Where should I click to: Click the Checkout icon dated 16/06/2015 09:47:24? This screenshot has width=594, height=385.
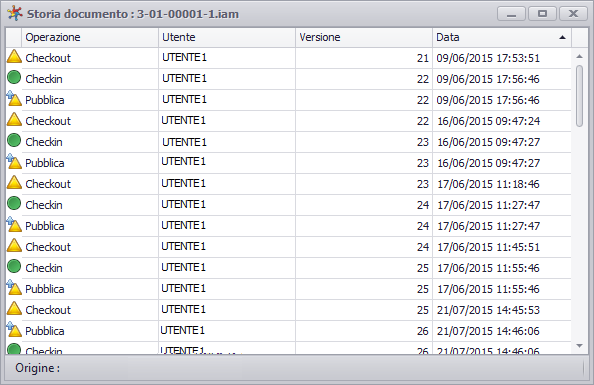click(x=14, y=119)
